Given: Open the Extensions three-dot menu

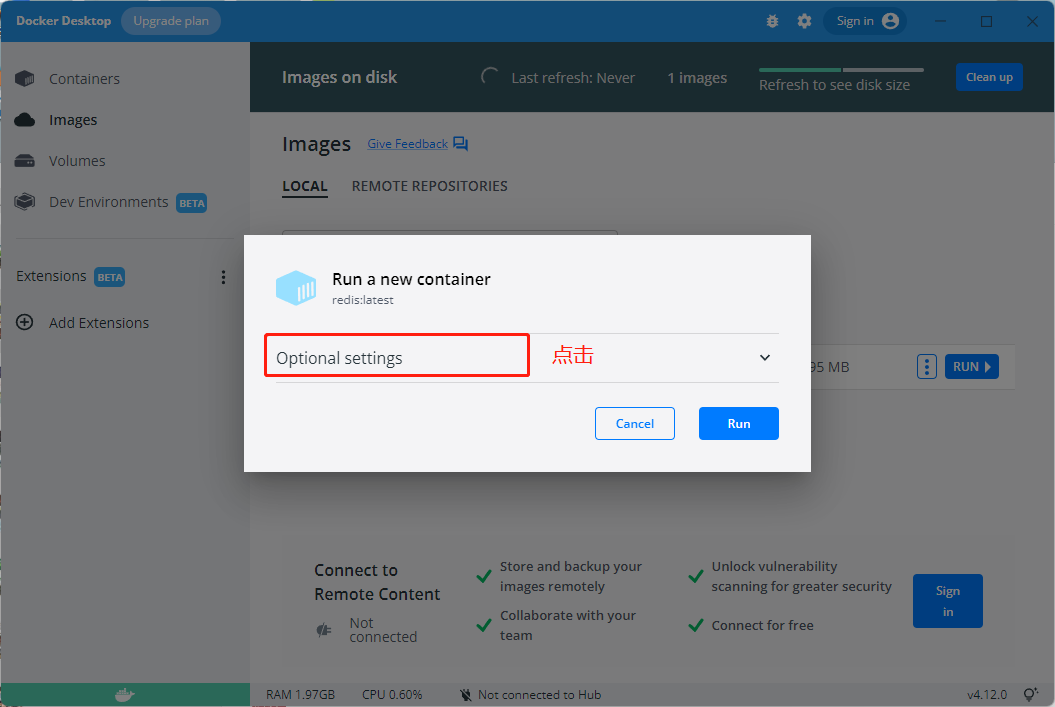Looking at the screenshot, I should 223,277.
